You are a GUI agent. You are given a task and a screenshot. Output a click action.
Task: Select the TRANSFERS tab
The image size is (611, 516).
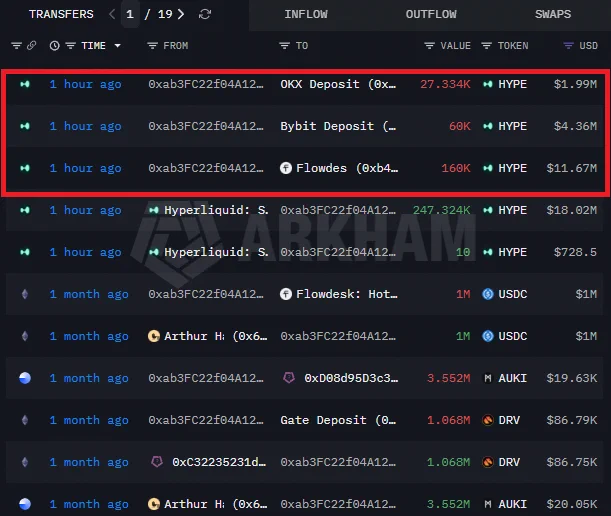[x=61, y=14]
